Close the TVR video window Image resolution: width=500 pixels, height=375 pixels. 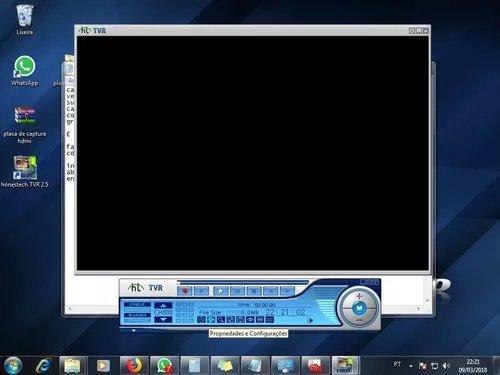click(x=426, y=31)
